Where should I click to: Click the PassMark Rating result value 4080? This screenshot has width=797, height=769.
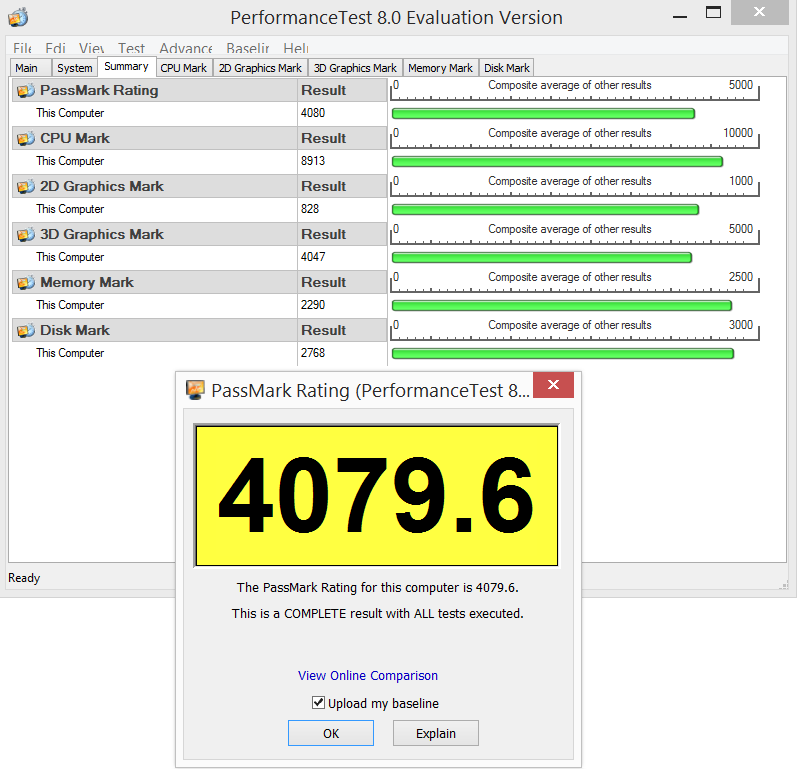click(x=313, y=113)
